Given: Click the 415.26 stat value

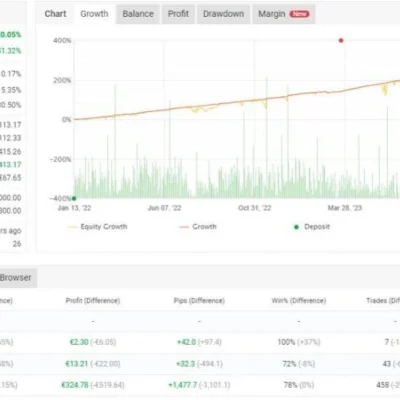Looking at the screenshot, I should 10,152.
